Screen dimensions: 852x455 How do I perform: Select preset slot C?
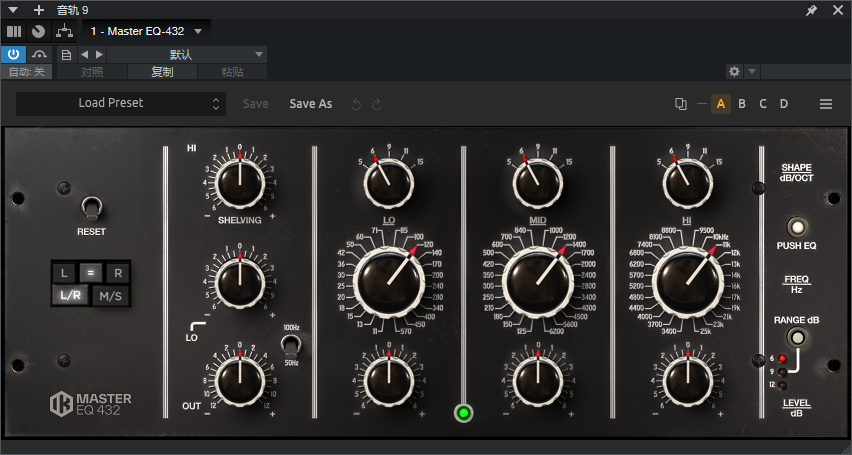click(763, 104)
